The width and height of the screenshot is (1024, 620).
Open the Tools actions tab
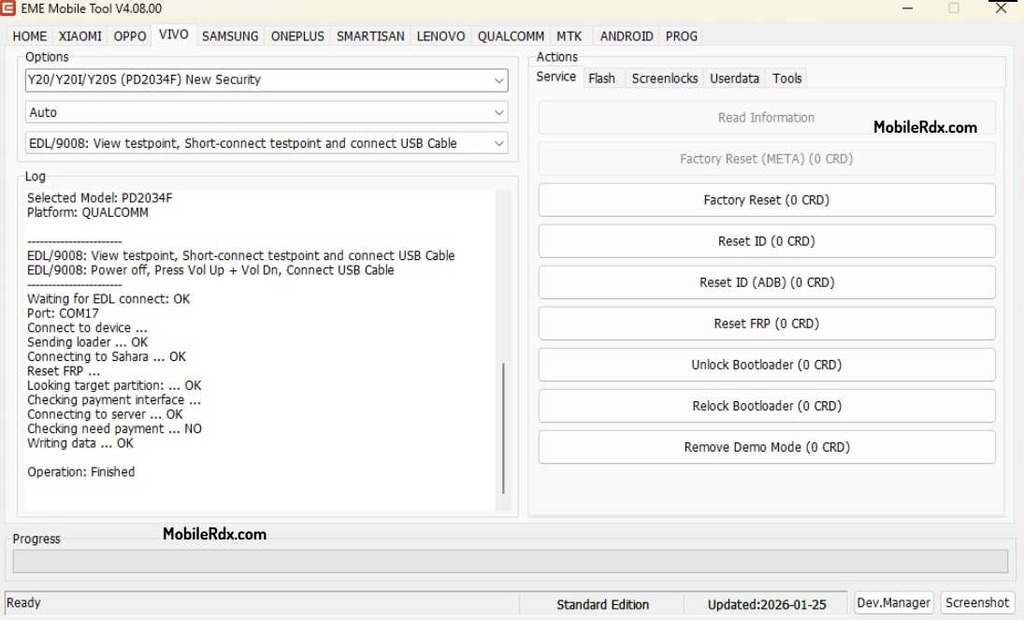[x=787, y=78]
